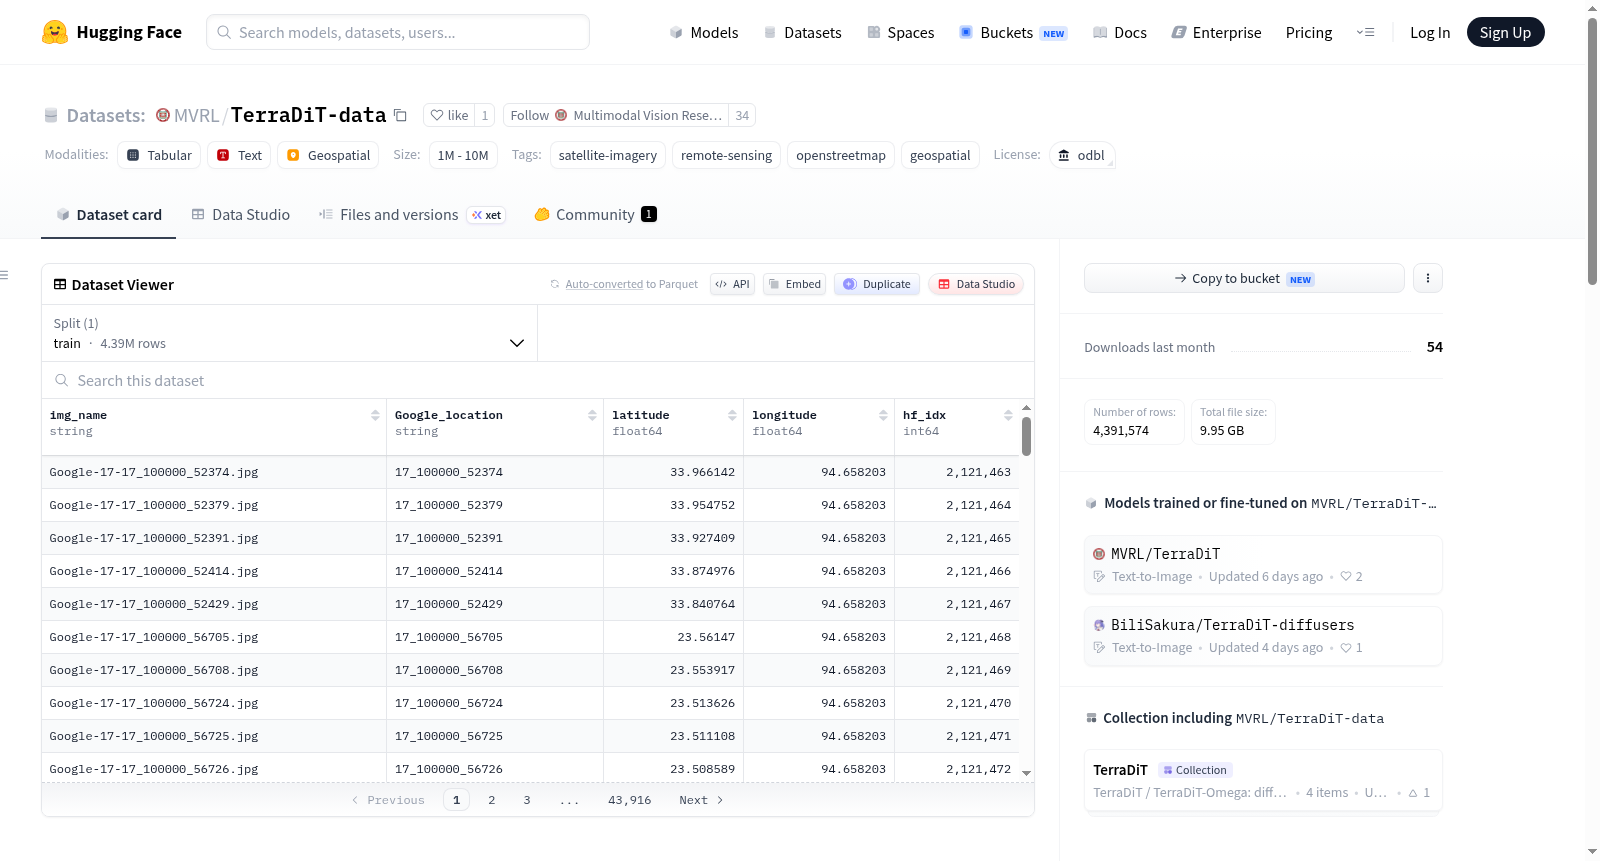
Task: Click Copy to bucket button
Action: [x=1244, y=278]
